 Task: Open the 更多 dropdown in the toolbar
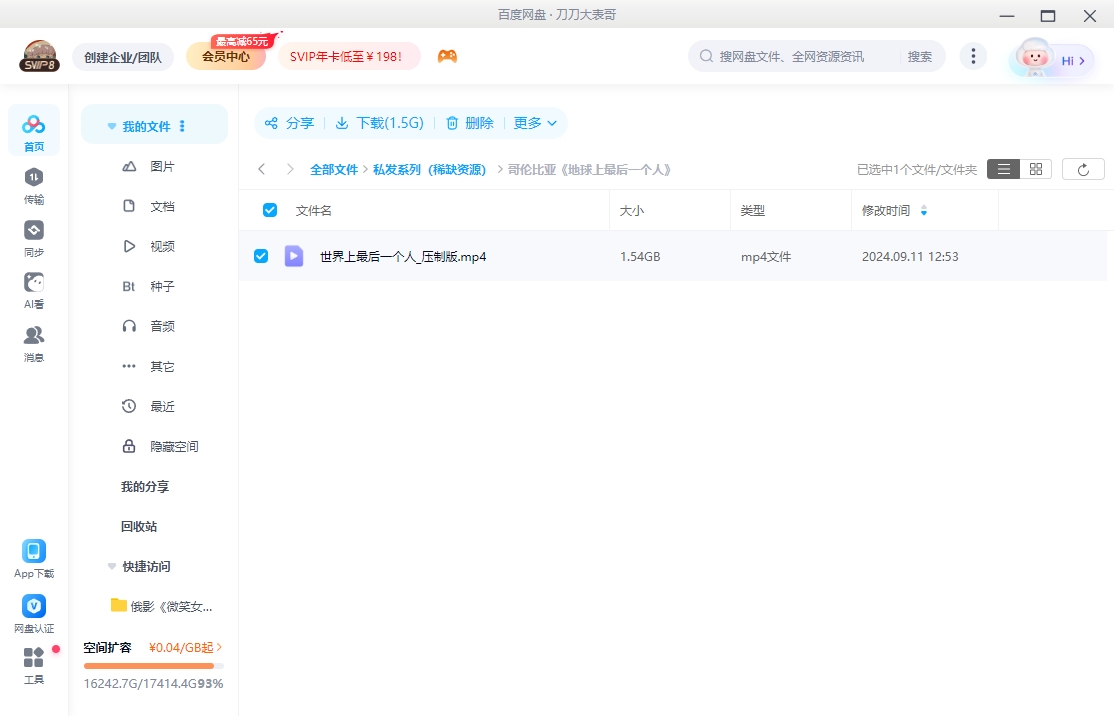point(535,123)
